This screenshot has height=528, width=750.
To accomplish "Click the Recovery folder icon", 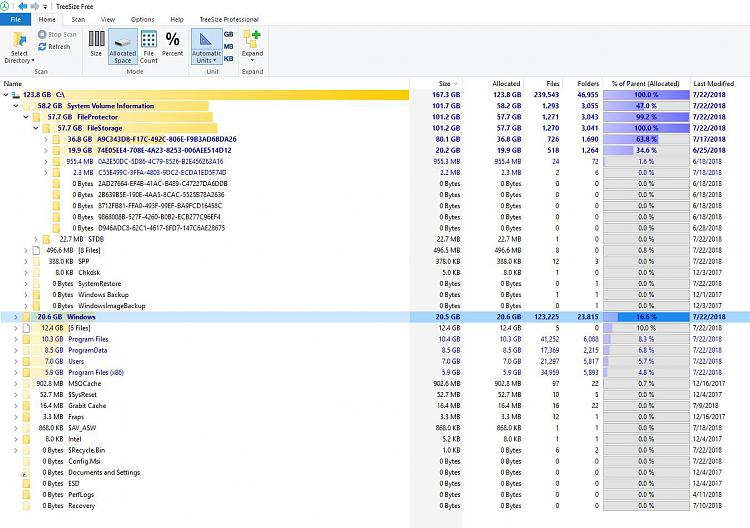I will coord(26,506).
